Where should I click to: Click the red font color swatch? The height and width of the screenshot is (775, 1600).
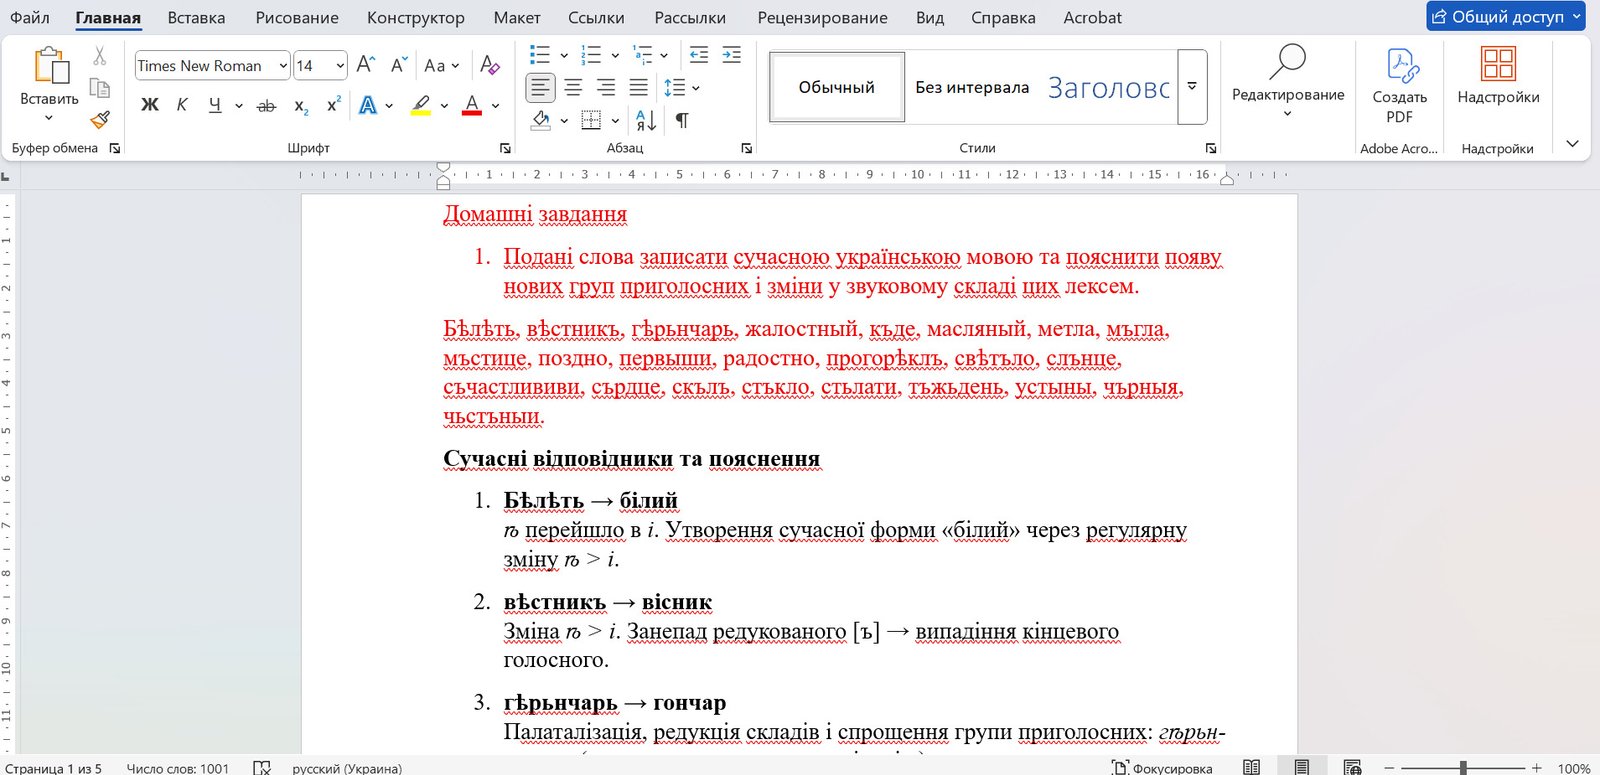pos(472,105)
